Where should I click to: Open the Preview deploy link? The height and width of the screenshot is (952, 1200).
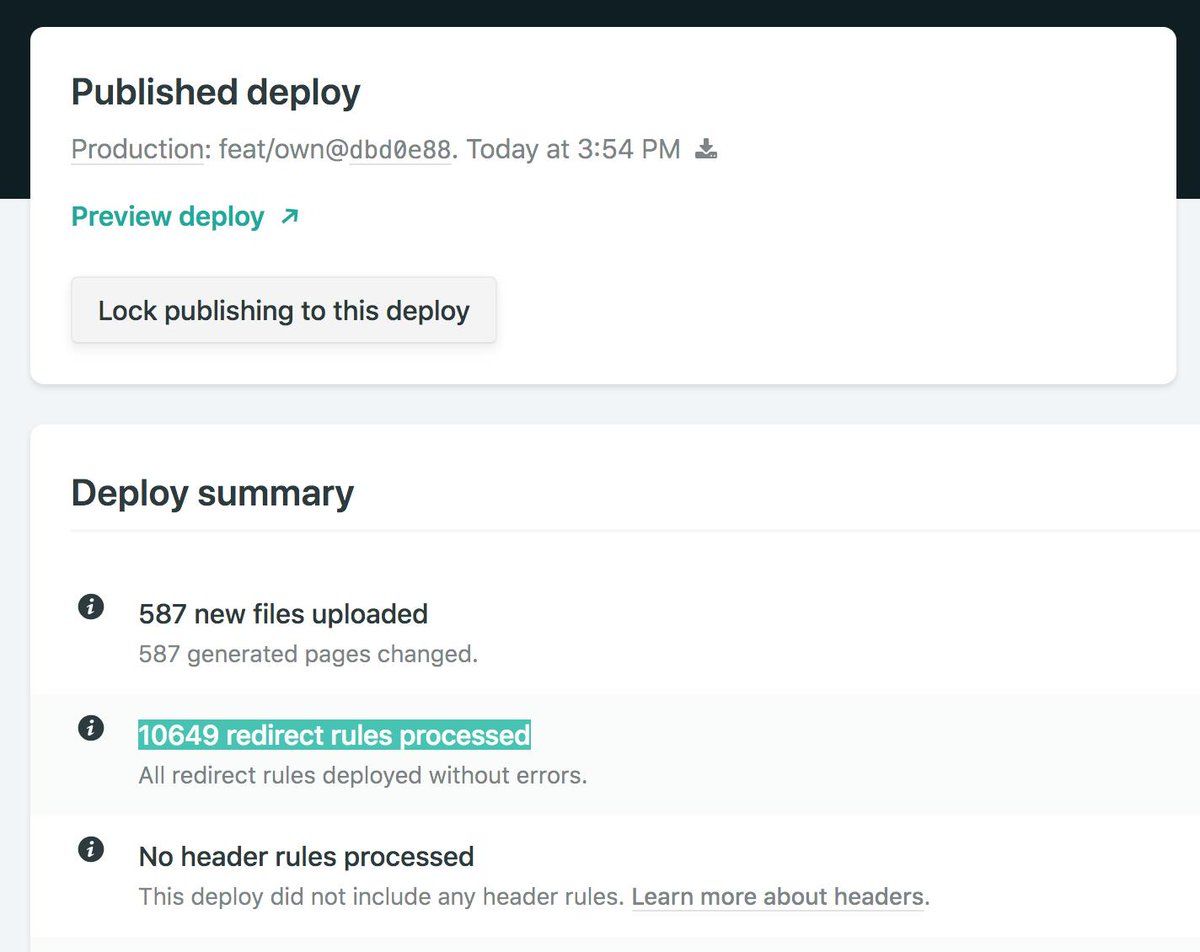coord(168,216)
